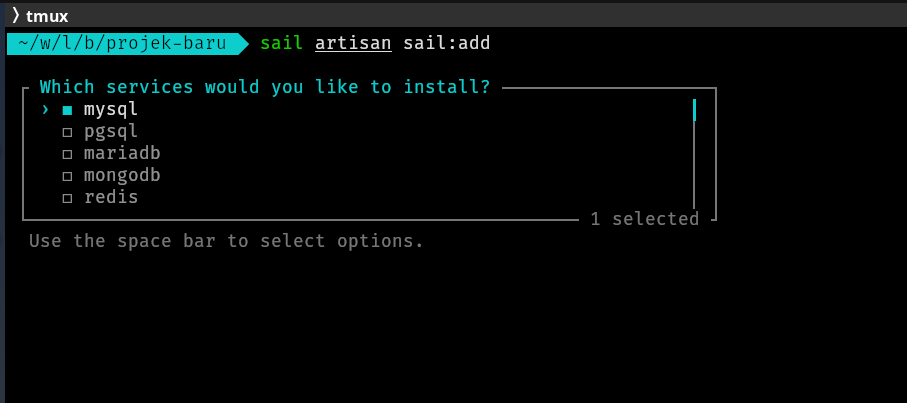
Task: Select the mysql option label
Action: (111, 109)
